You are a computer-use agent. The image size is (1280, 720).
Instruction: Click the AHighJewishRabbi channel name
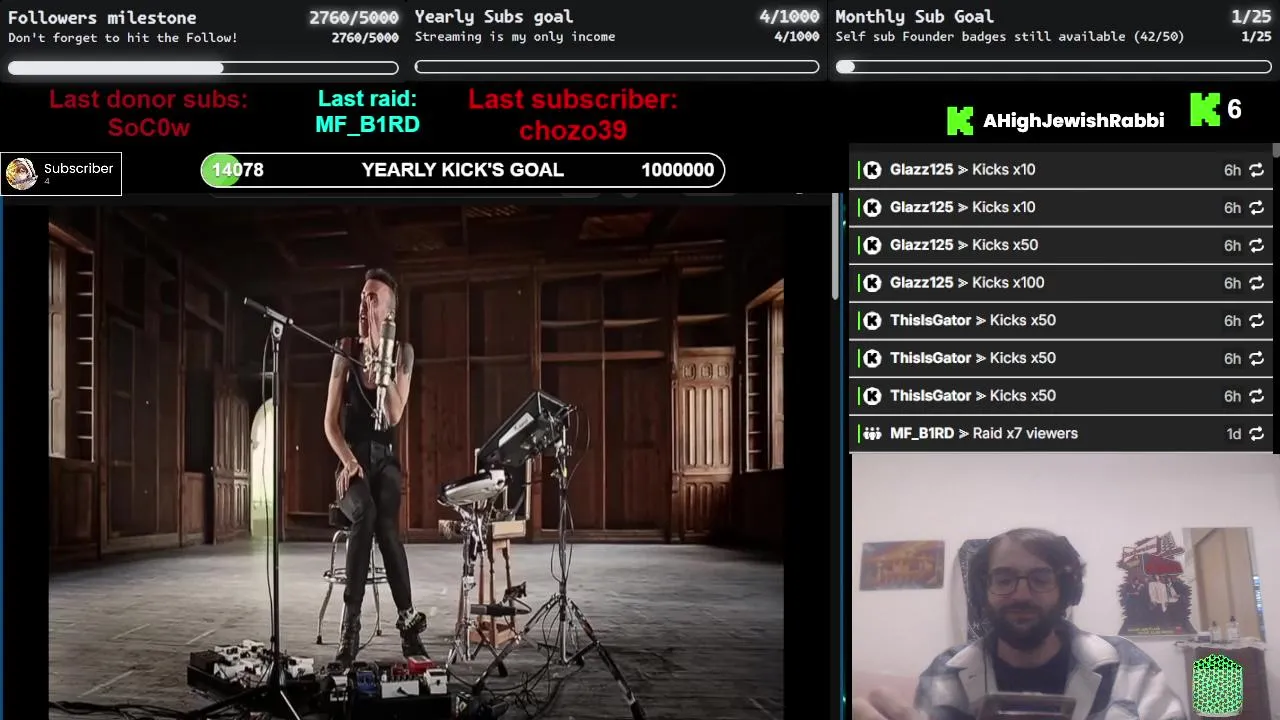click(x=1073, y=121)
